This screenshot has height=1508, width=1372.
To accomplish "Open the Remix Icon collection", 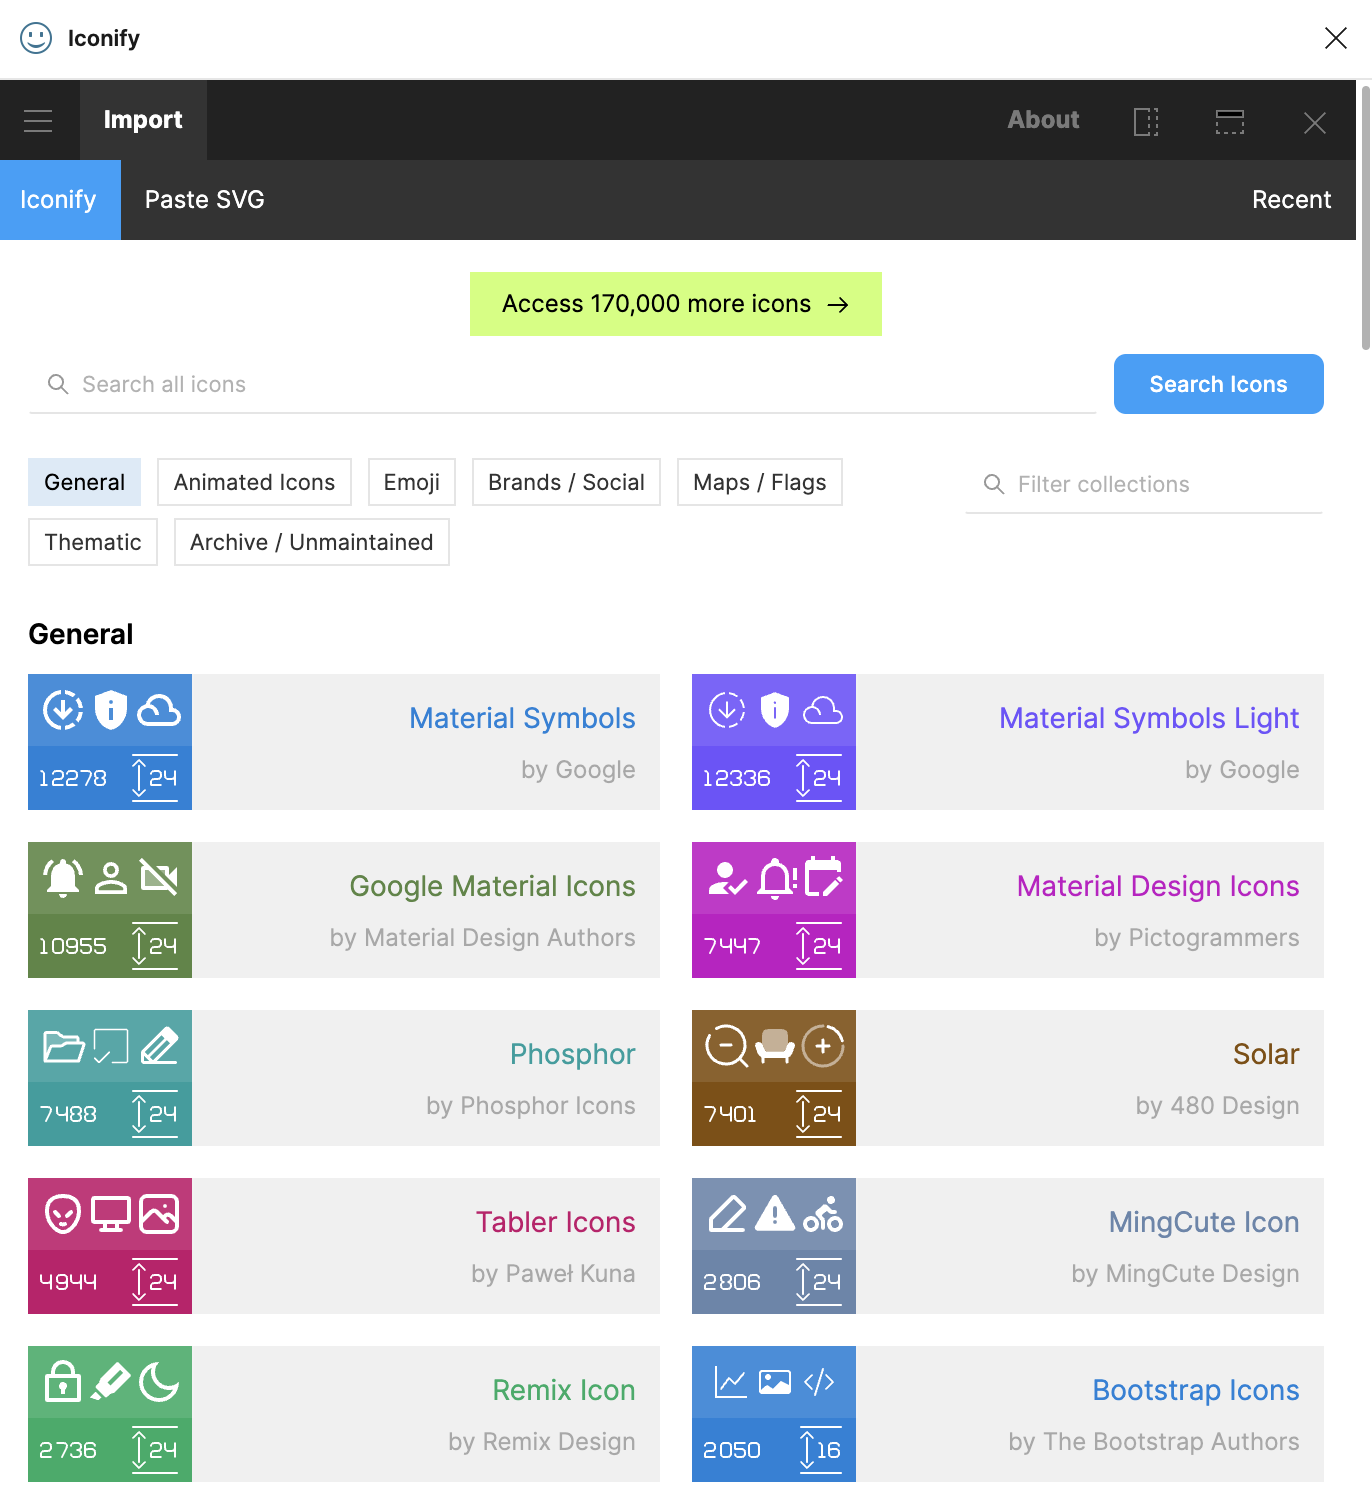I will coord(344,1414).
